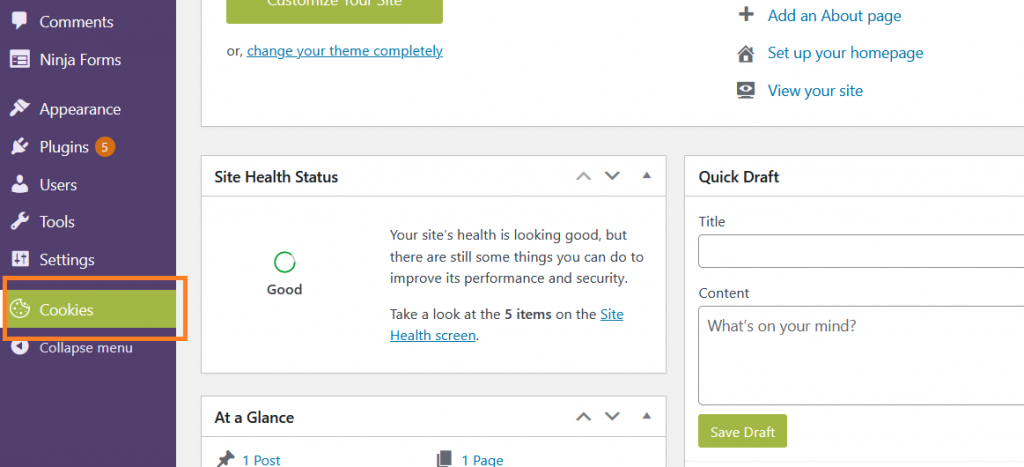This screenshot has width=1024, height=467.
Task: Collapse the Site Health Status panel
Action: pos(647,176)
